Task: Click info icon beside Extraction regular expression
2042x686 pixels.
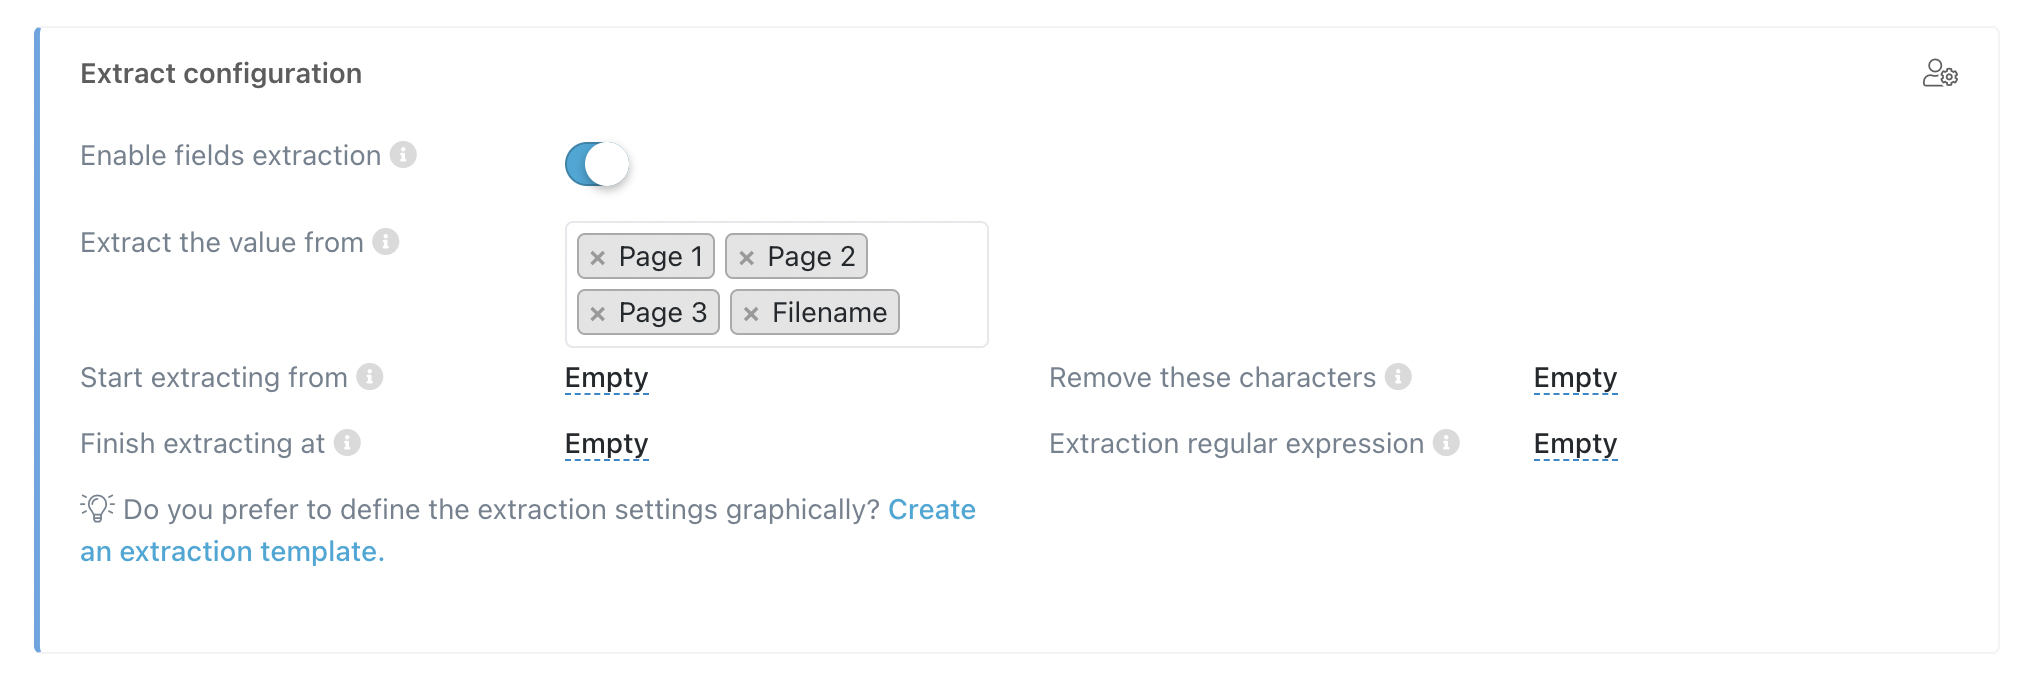Action: tap(1446, 443)
